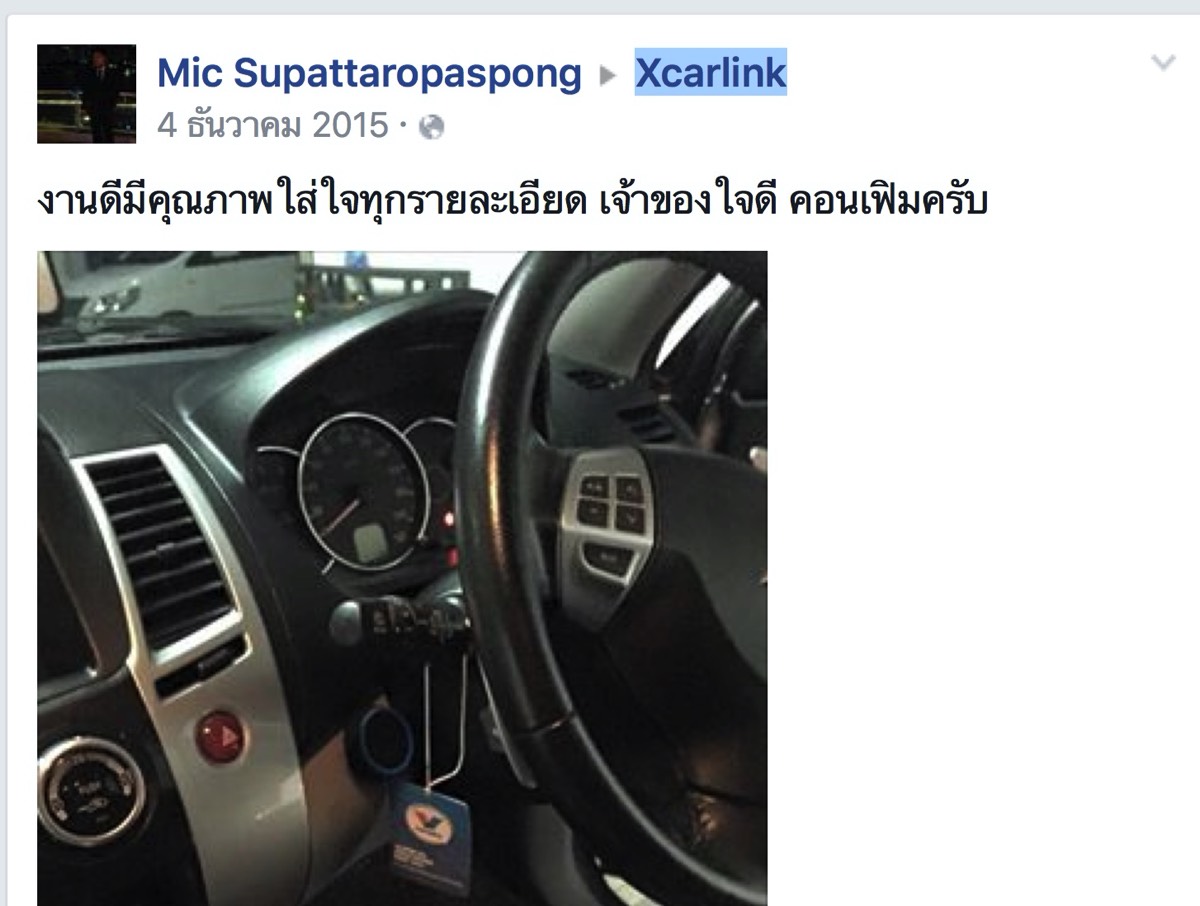Select the word คอนเฟิมครับ in the post
Image resolution: width=1200 pixels, height=906 pixels.
[888, 203]
